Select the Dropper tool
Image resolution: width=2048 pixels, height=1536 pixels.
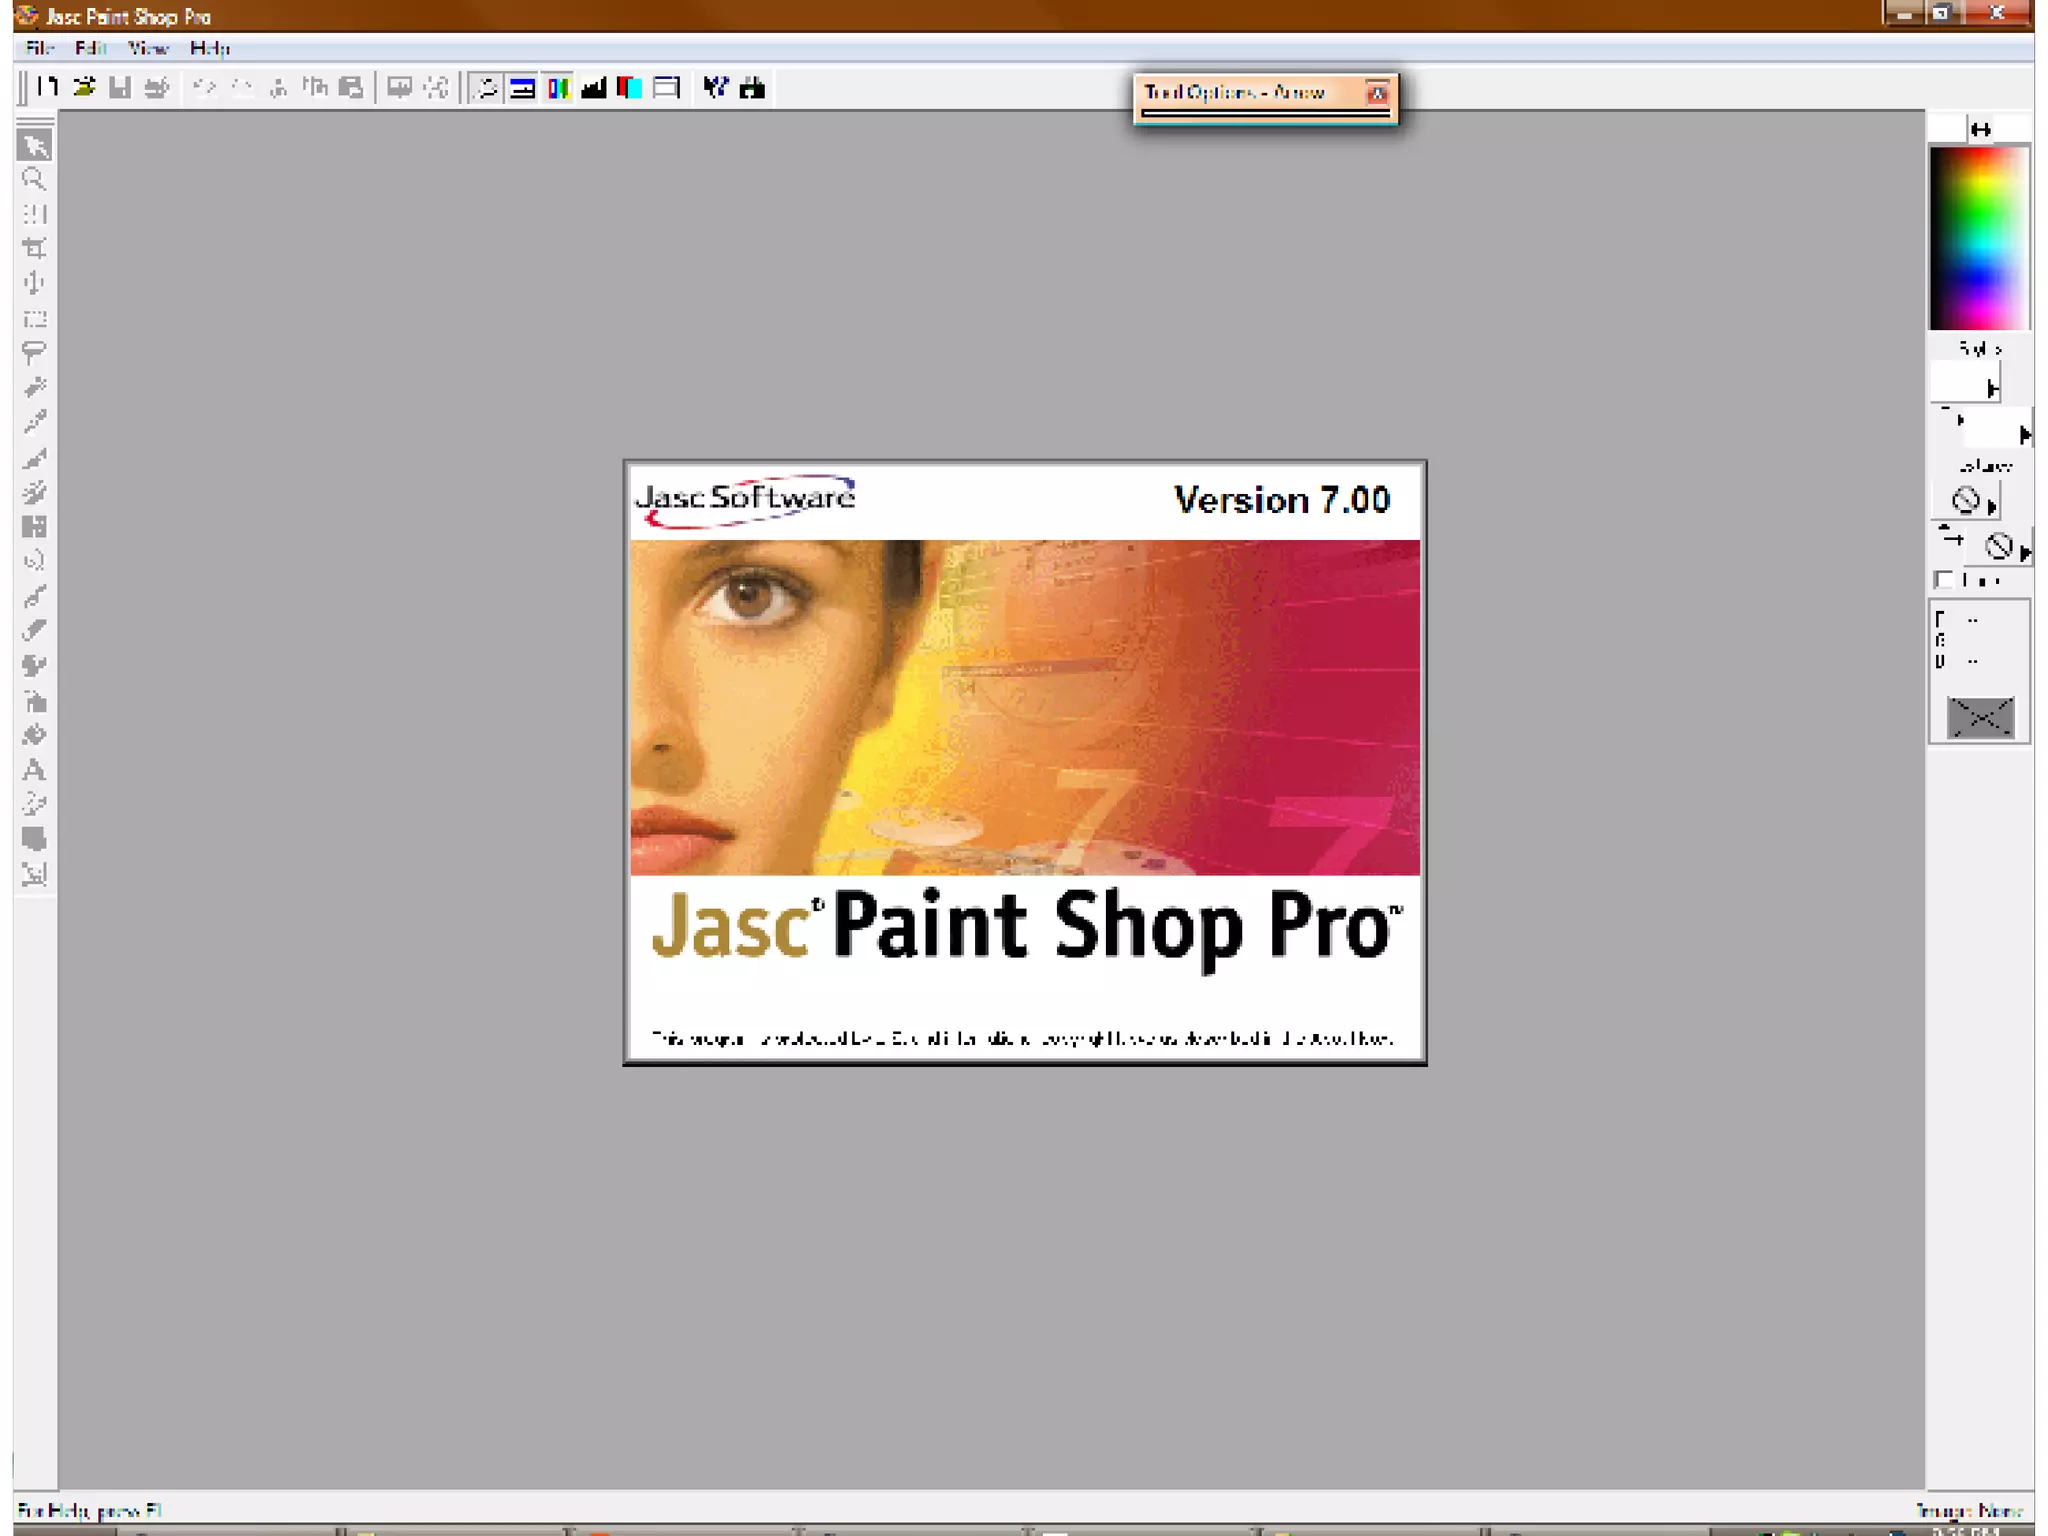34,422
